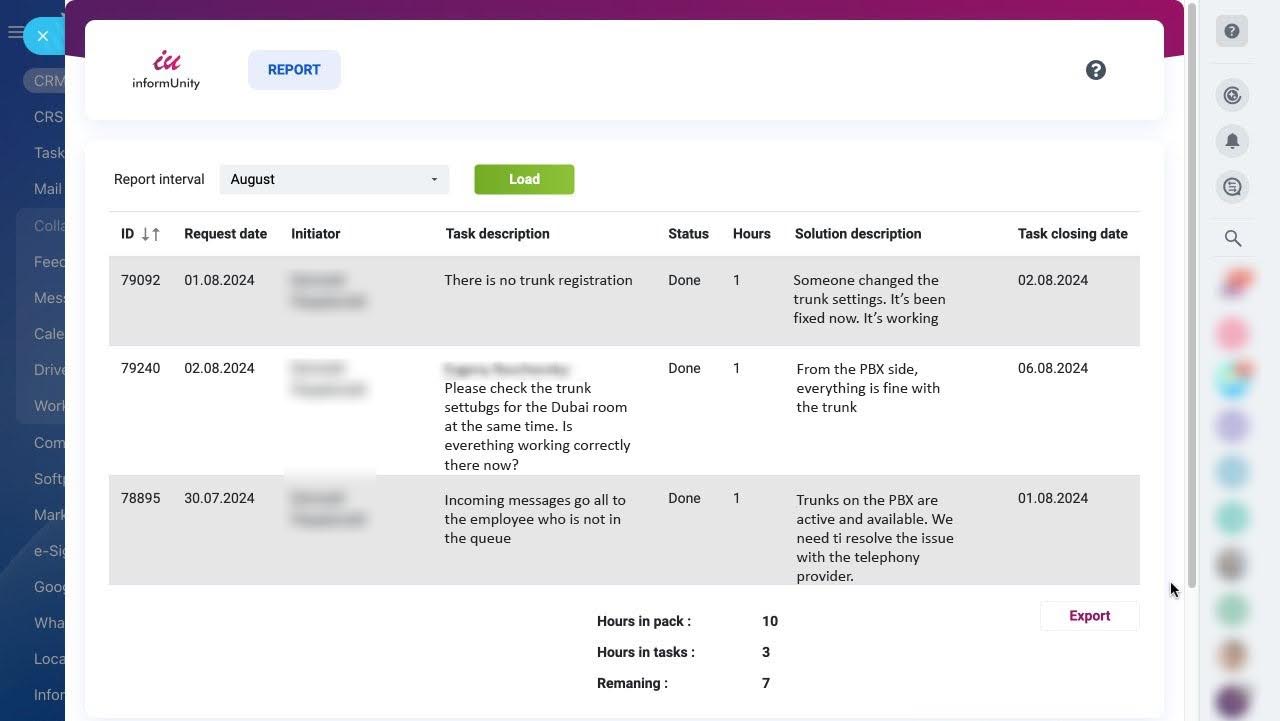
Task: Click the informUnity logo
Action: pyautogui.click(x=165, y=69)
